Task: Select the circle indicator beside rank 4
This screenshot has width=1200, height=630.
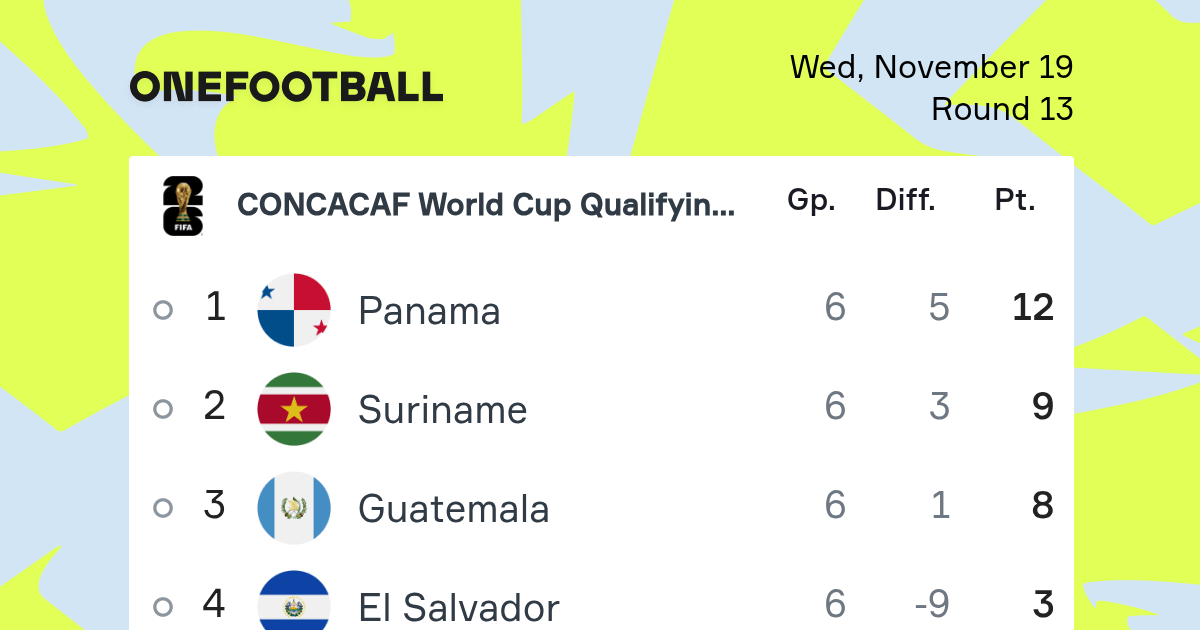Action: click(x=163, y=606)
